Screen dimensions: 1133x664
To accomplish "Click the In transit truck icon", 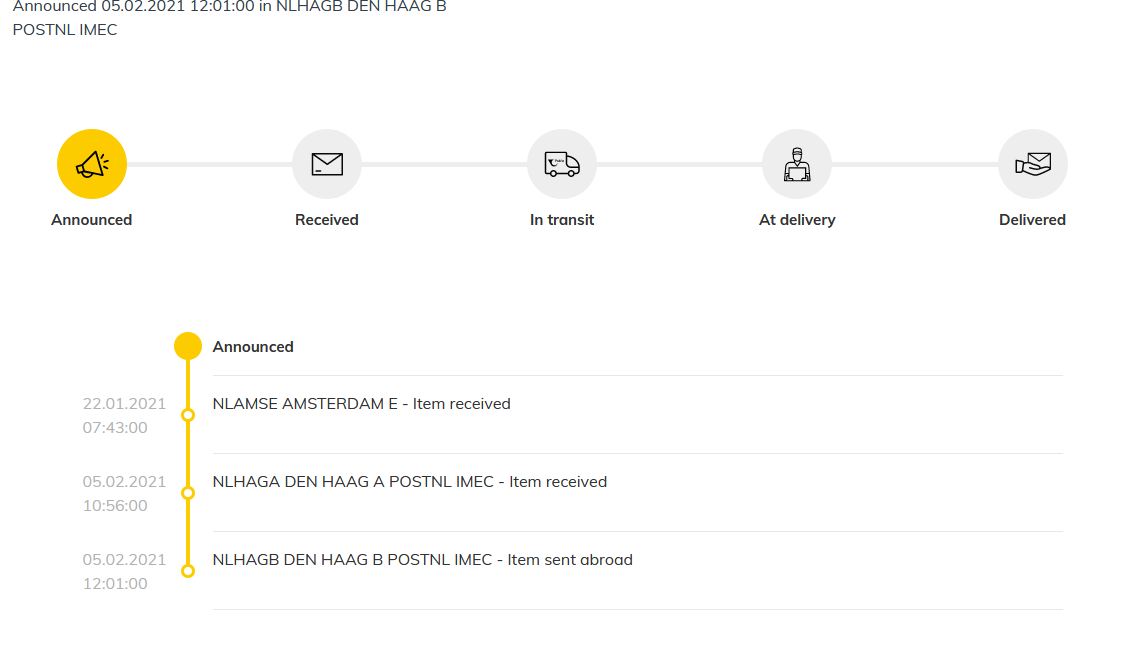I will tap(562, 164).
